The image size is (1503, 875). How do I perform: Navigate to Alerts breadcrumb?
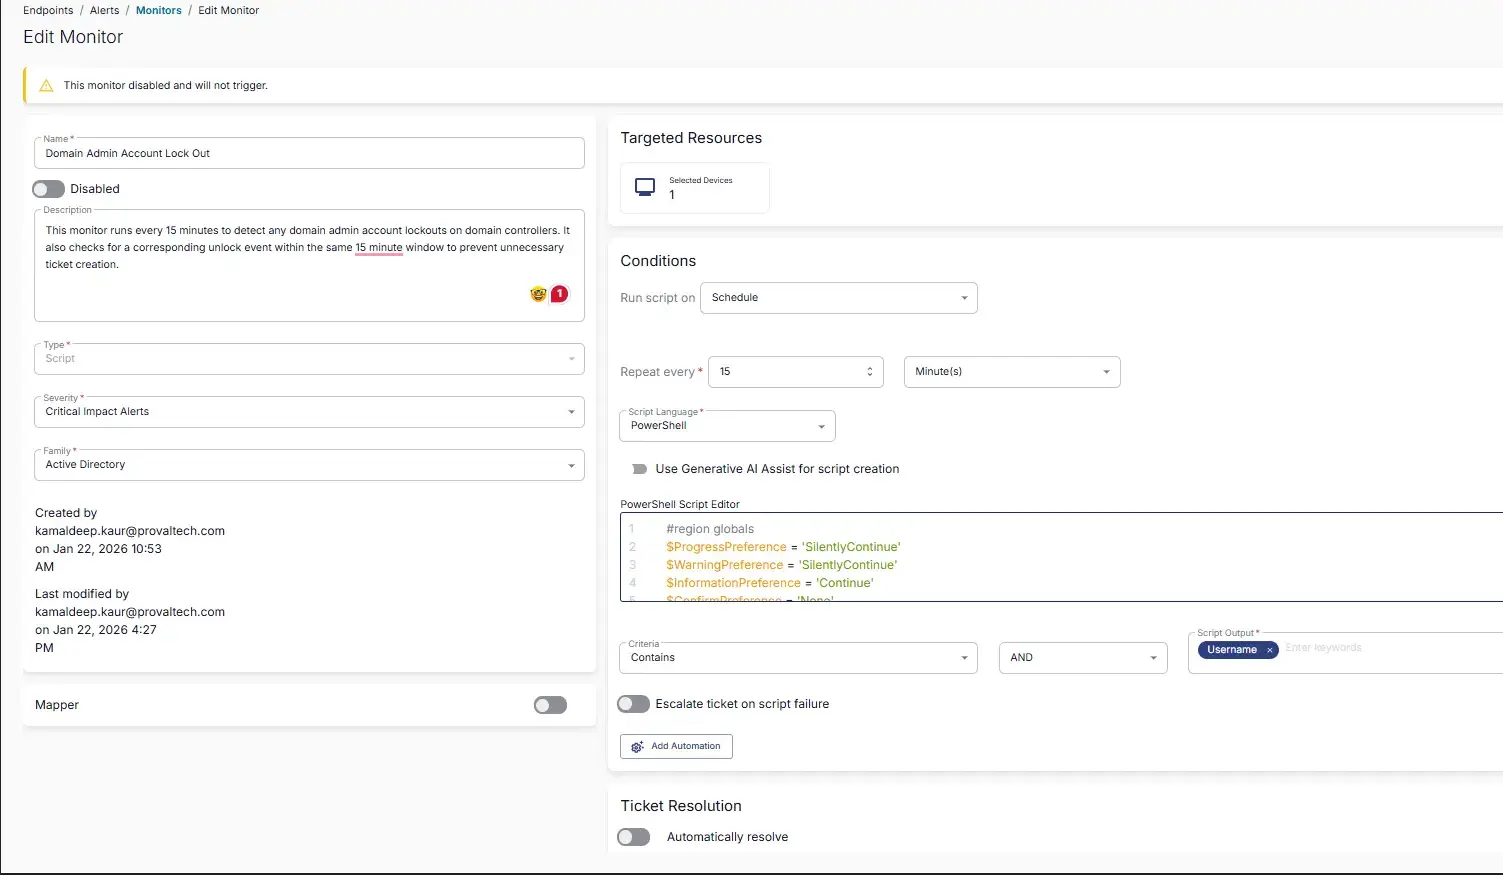tap(104, 10)
